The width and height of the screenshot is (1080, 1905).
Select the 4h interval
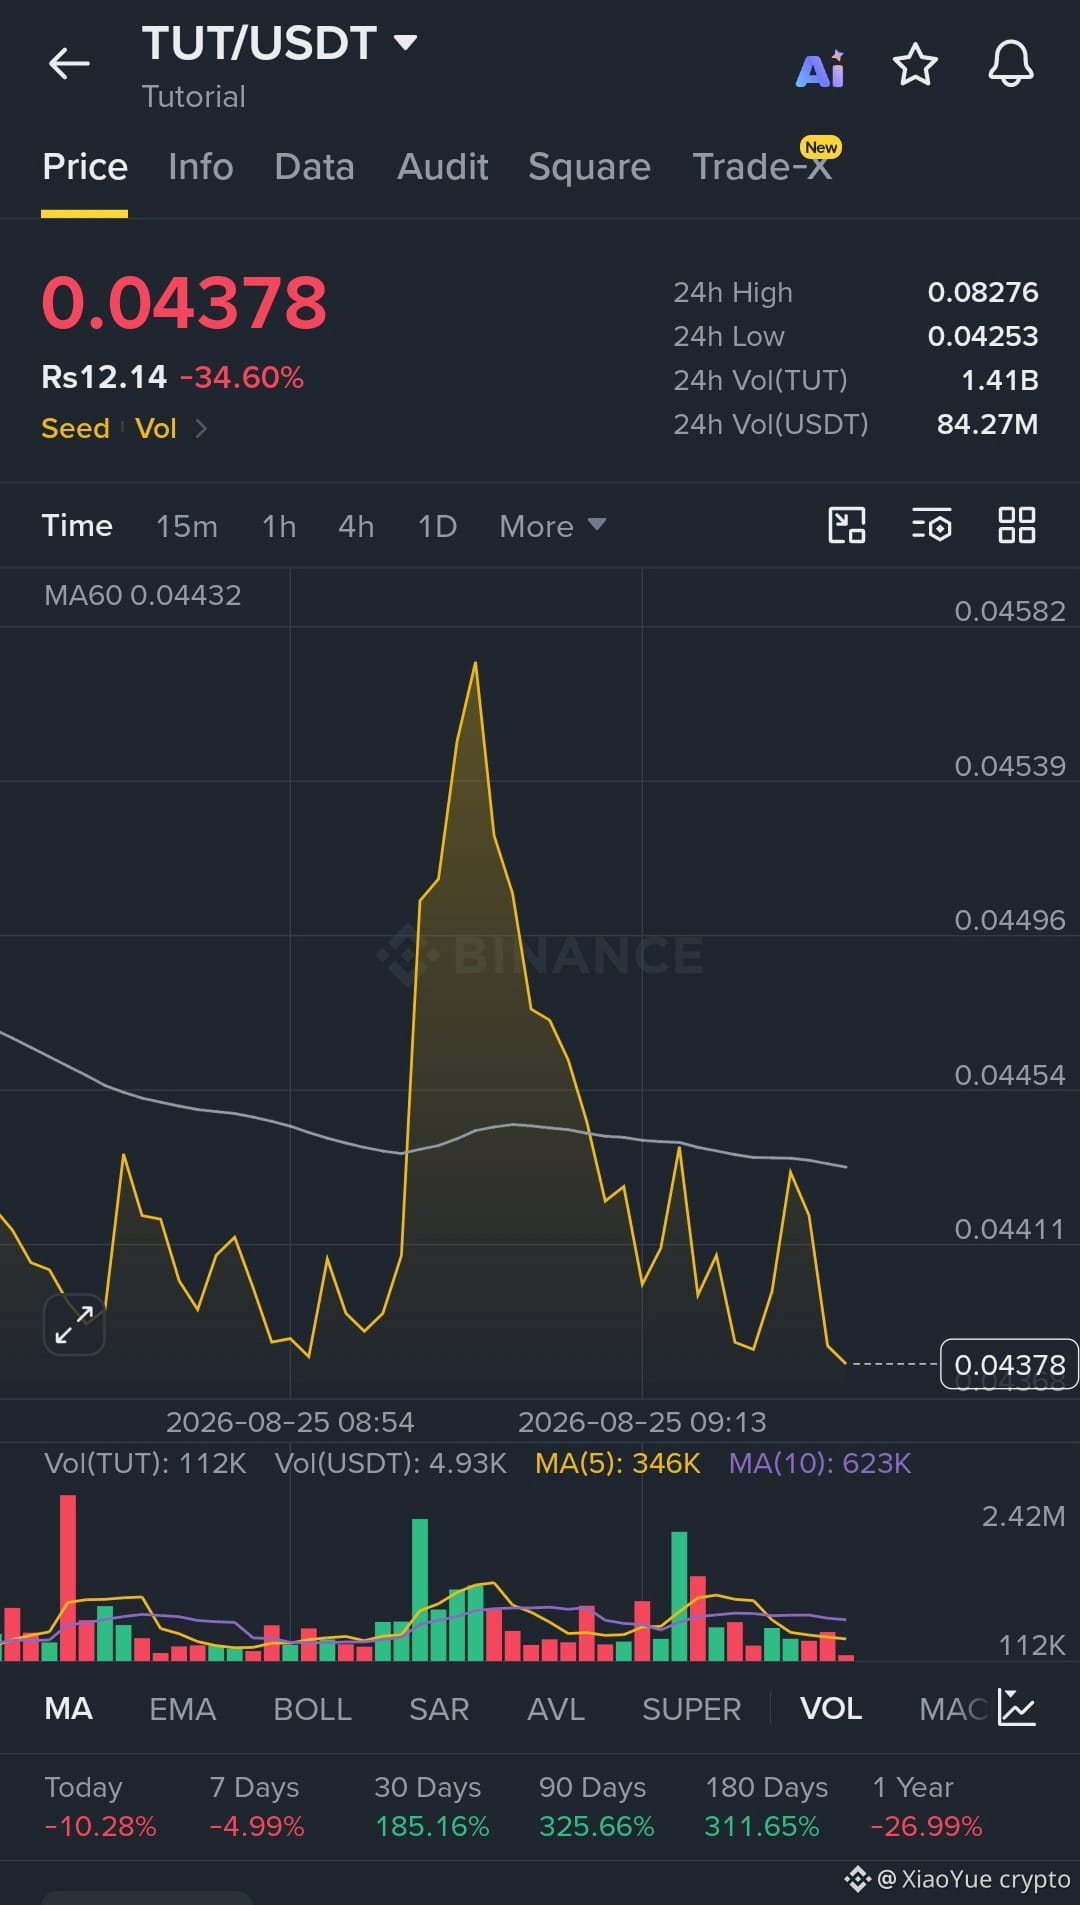[x=356, y=526]
